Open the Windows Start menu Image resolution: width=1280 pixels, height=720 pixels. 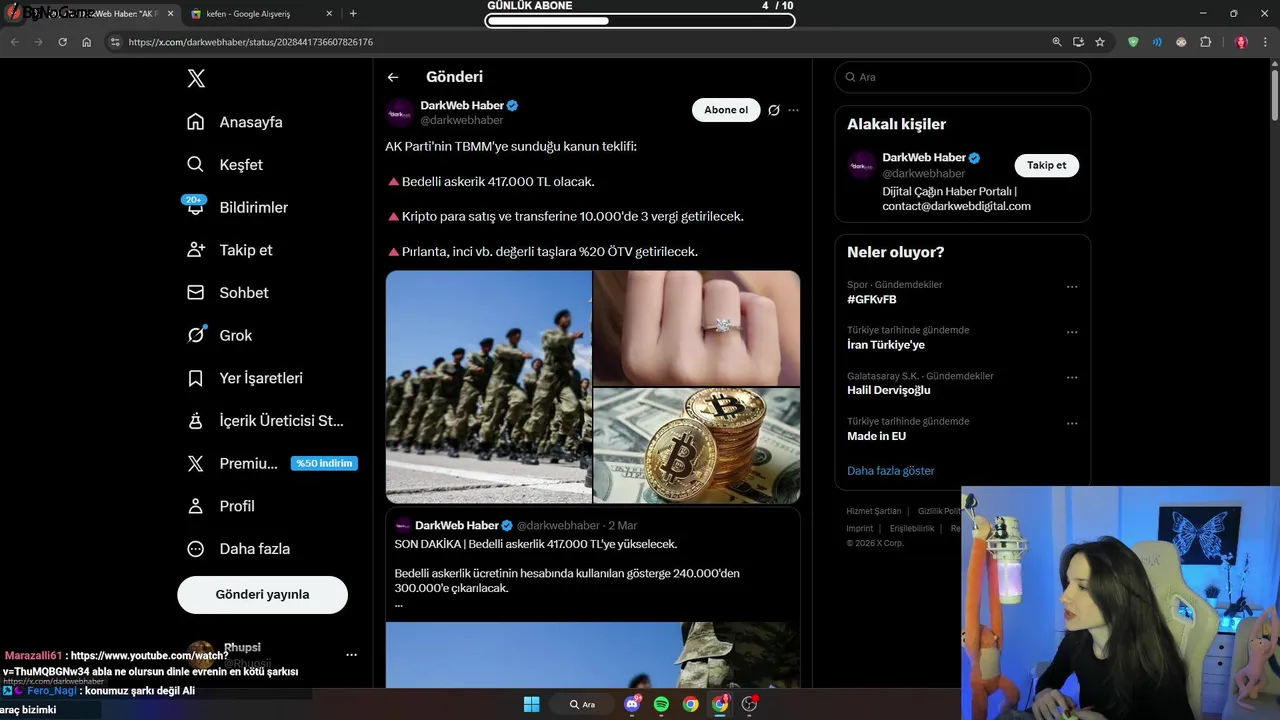532,704
